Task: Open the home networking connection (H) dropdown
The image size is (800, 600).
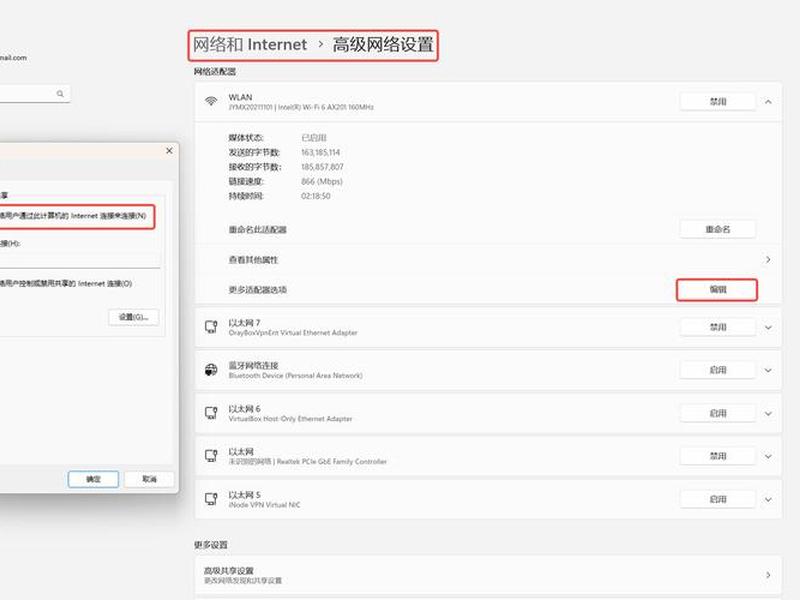Action: (80, 260)
